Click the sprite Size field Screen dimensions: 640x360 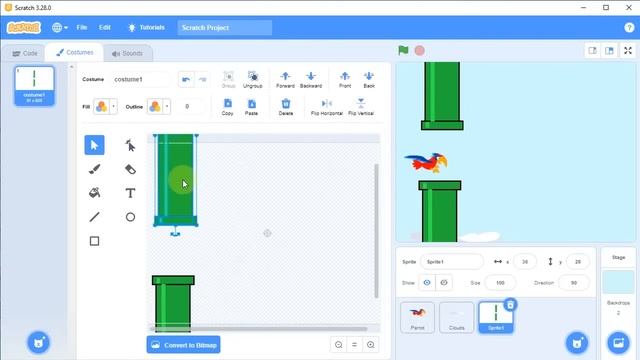click(x=500, y=282)
